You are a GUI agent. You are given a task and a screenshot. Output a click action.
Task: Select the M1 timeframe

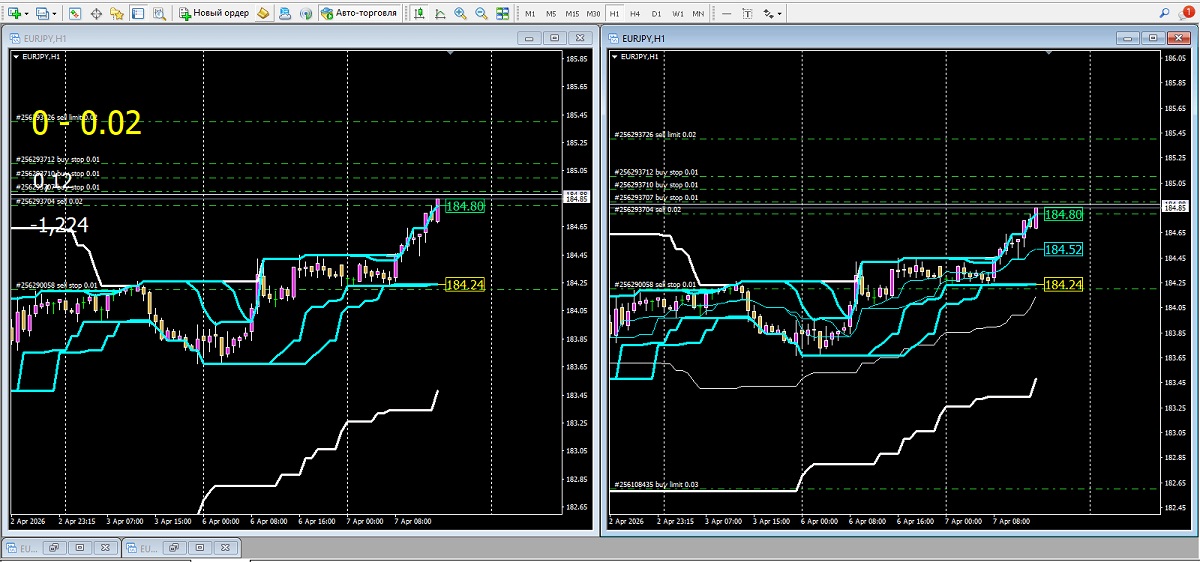click(530, 14)
